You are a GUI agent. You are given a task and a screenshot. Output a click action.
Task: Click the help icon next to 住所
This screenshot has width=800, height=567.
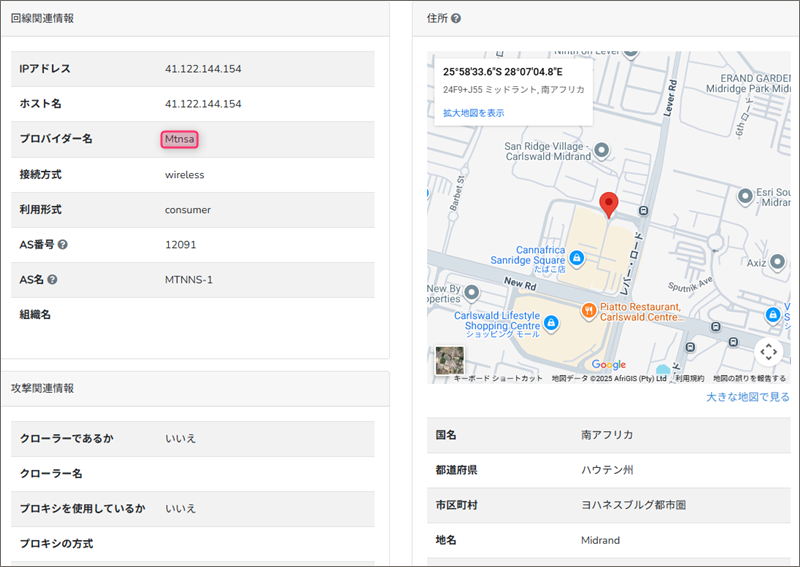click(x=456, y=18)
